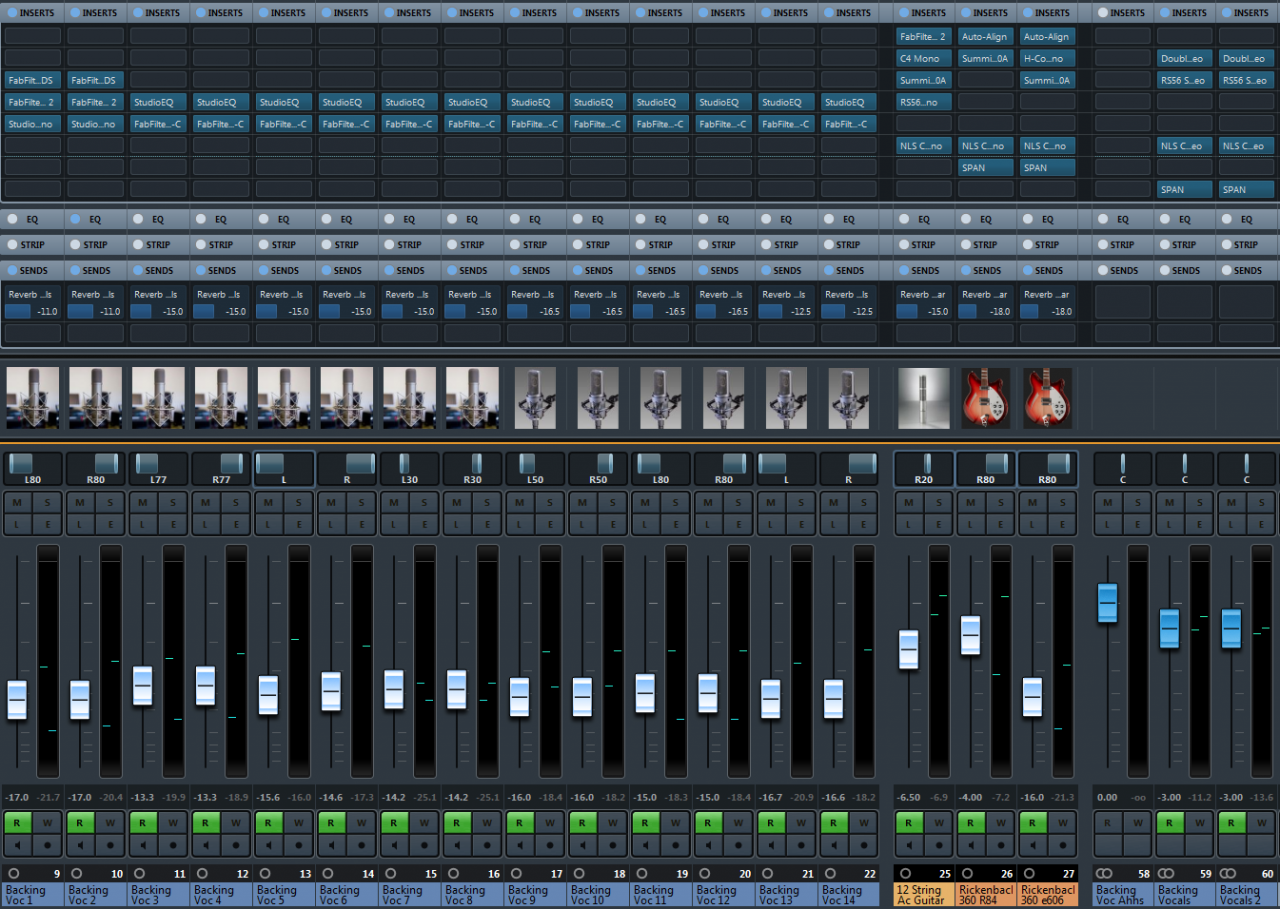Bypass EQ on the Backing Voc 2 channel

click(x=75, y=219)
